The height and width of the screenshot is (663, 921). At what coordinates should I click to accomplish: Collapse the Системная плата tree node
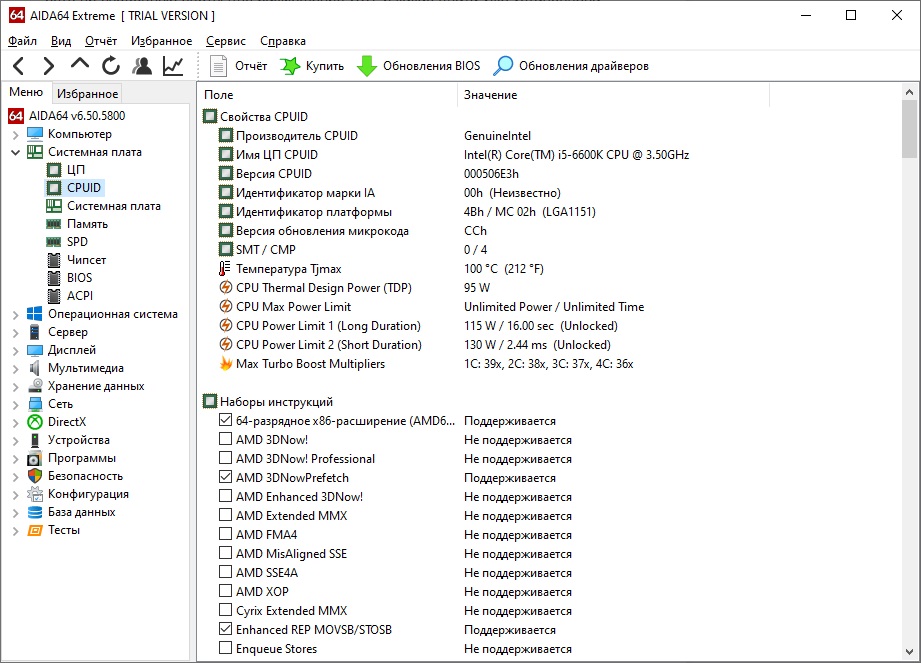coord(15,152)
